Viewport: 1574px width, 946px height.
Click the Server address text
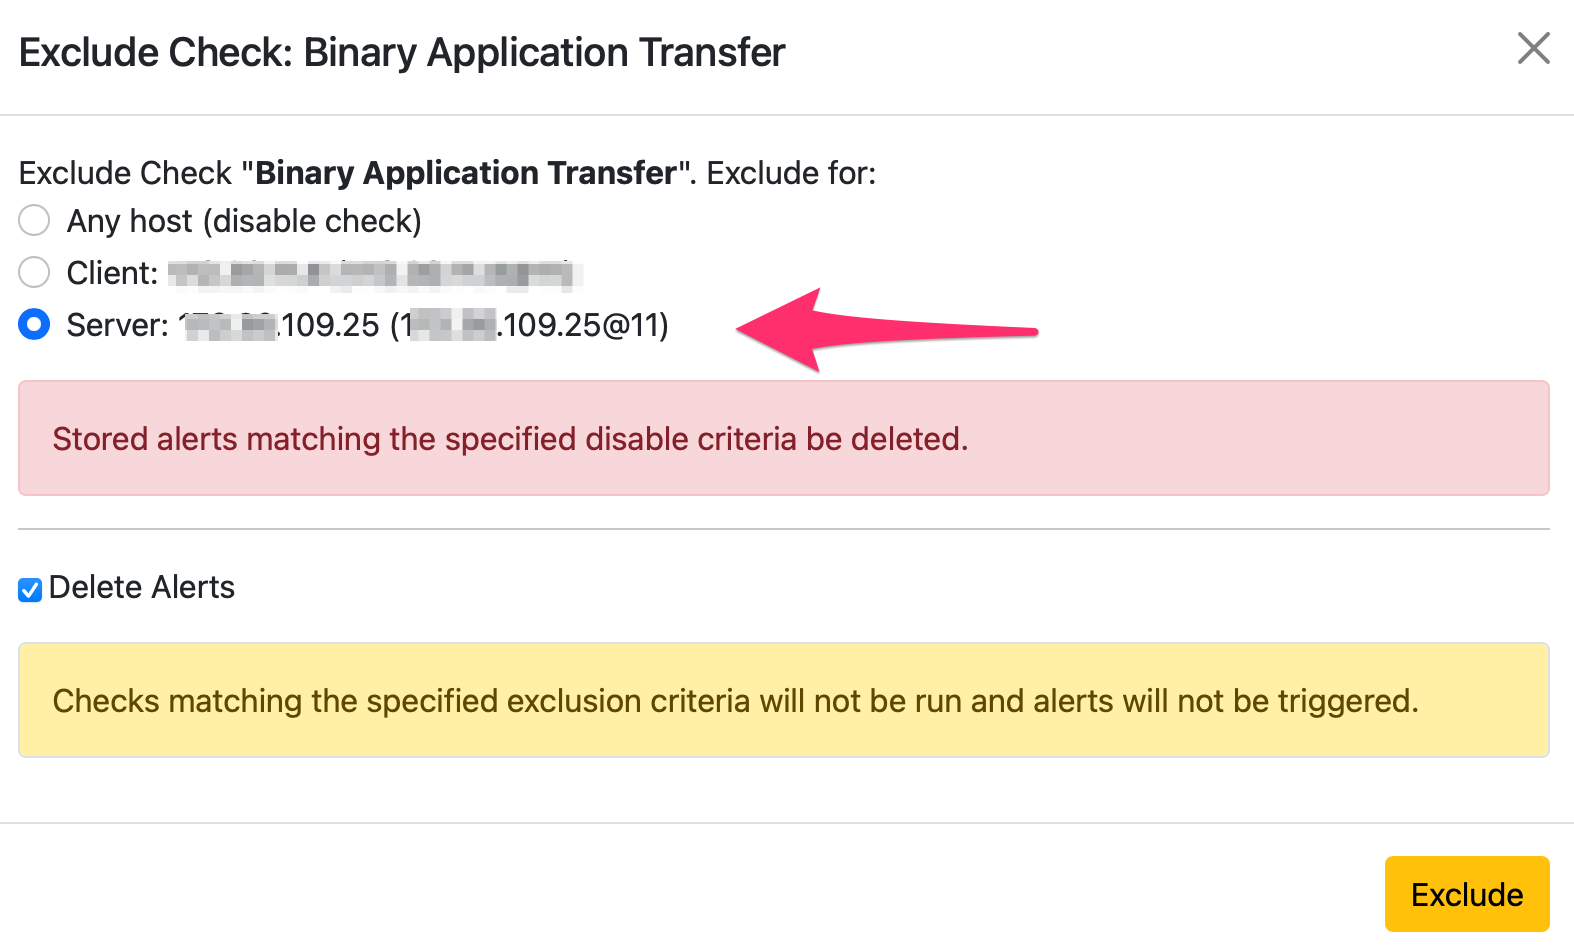[420, 324]
